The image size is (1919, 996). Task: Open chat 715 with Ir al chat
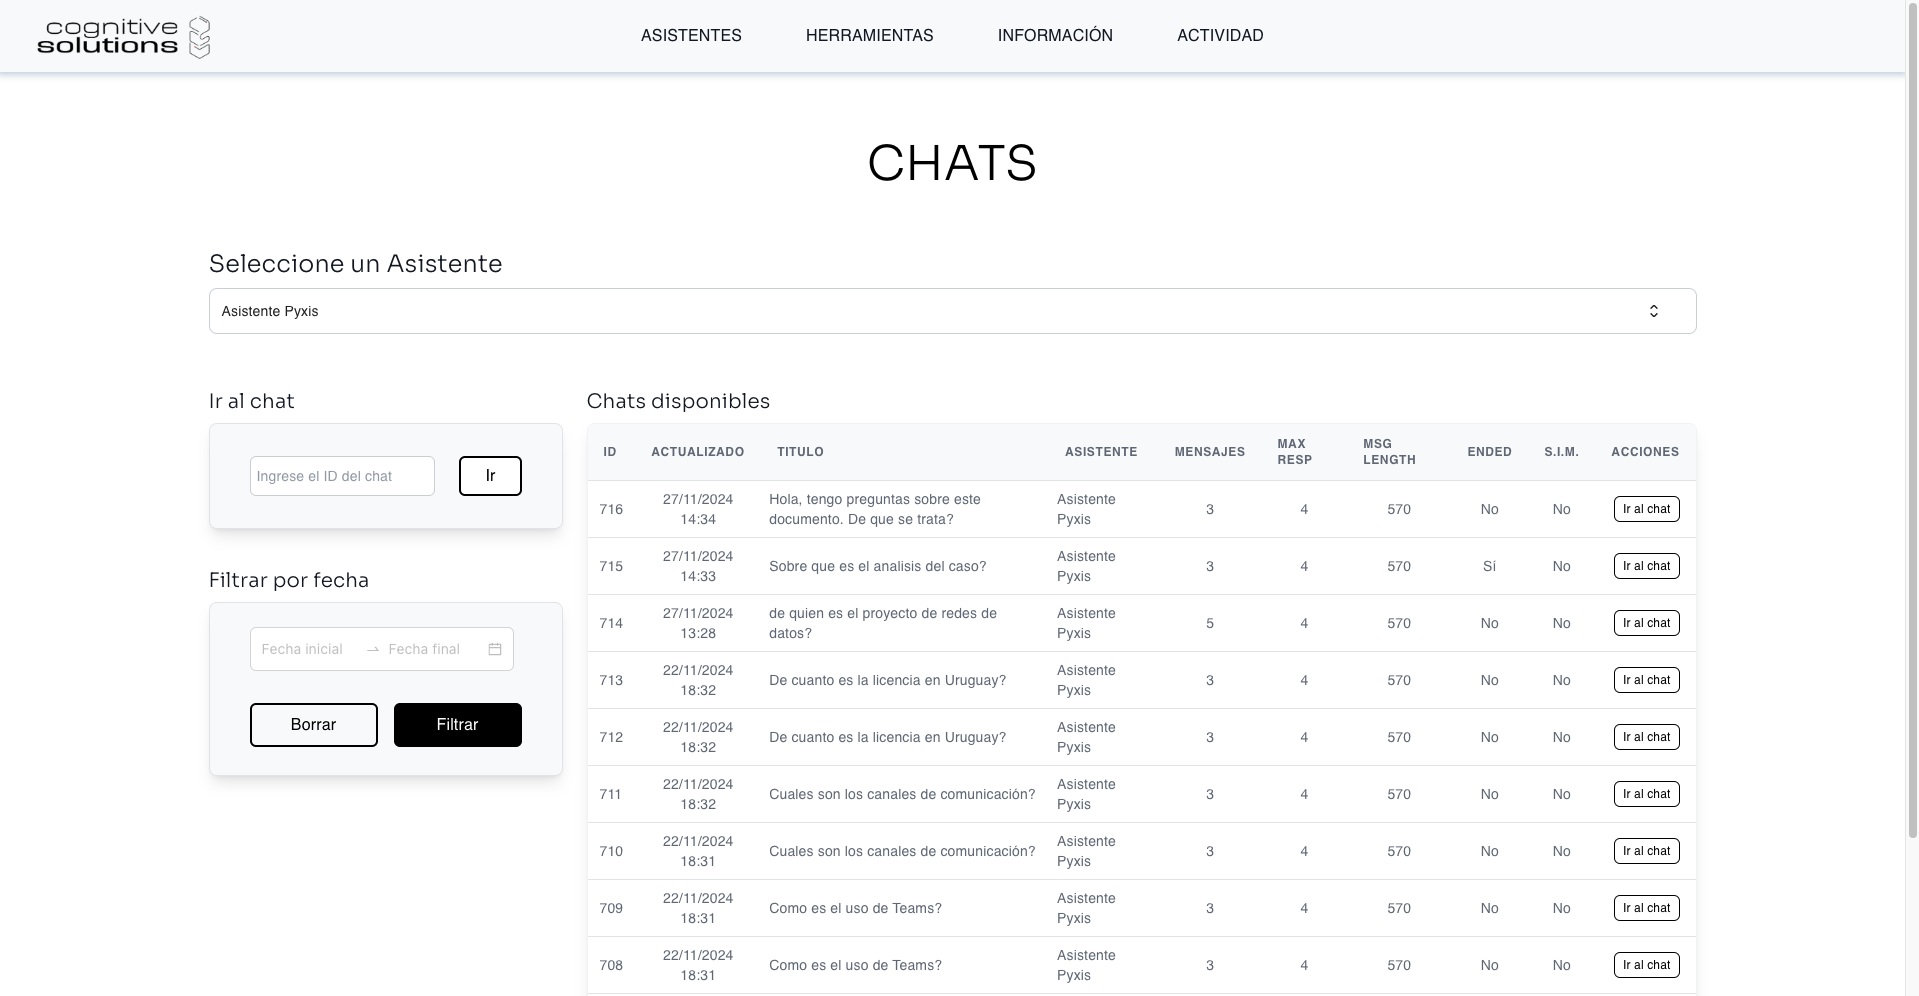[1646, 566]
